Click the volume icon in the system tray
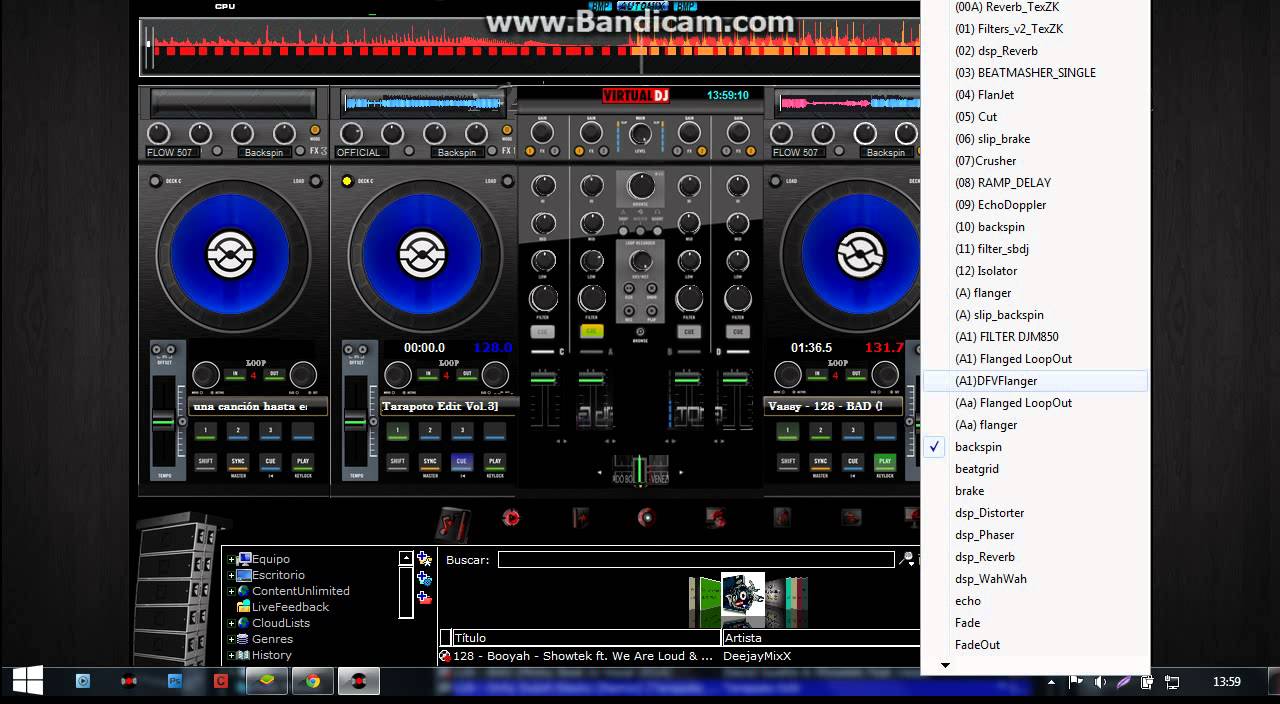Viewport: 1280px width, 704px height. tap(1100, 682)
